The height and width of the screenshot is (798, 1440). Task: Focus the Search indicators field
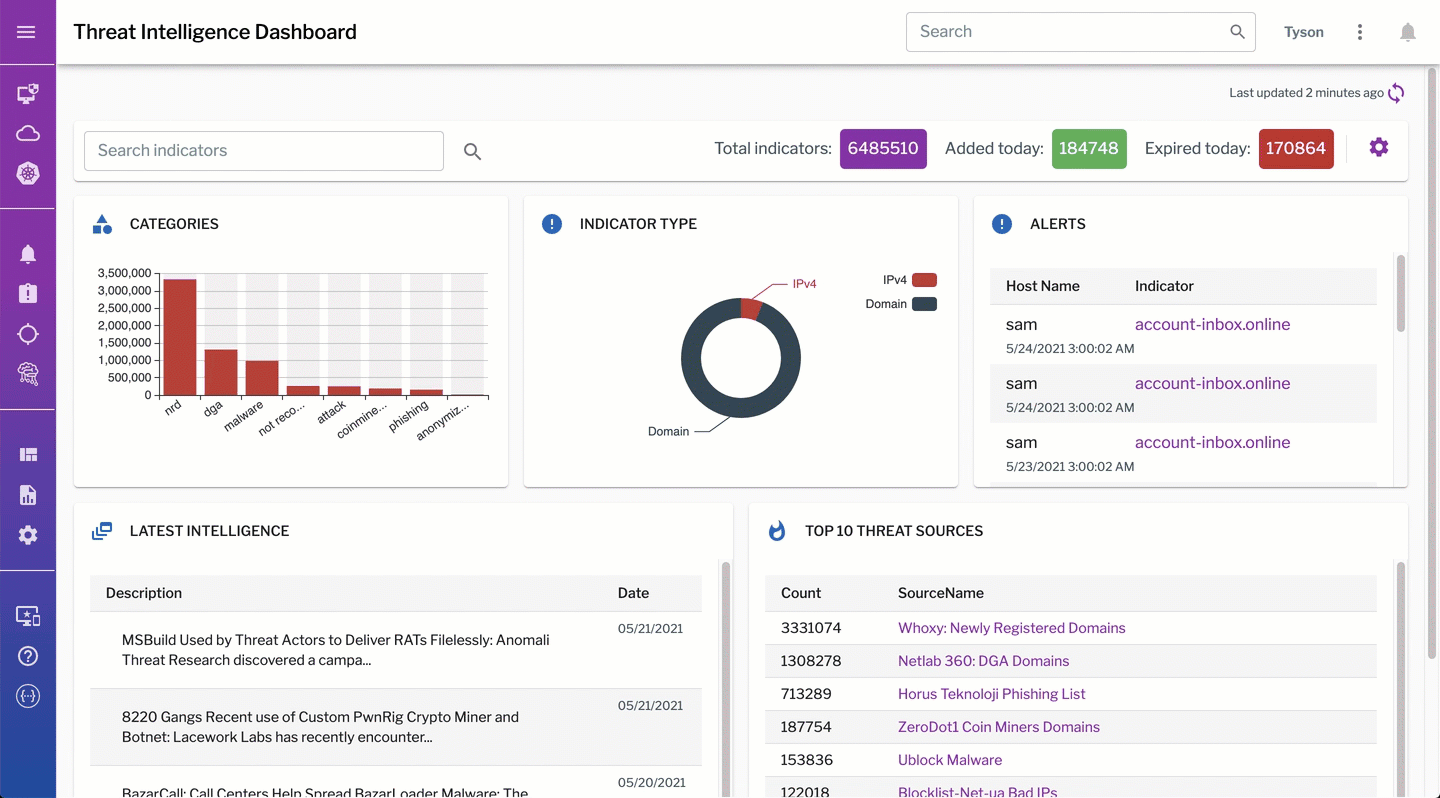point(264,151)
